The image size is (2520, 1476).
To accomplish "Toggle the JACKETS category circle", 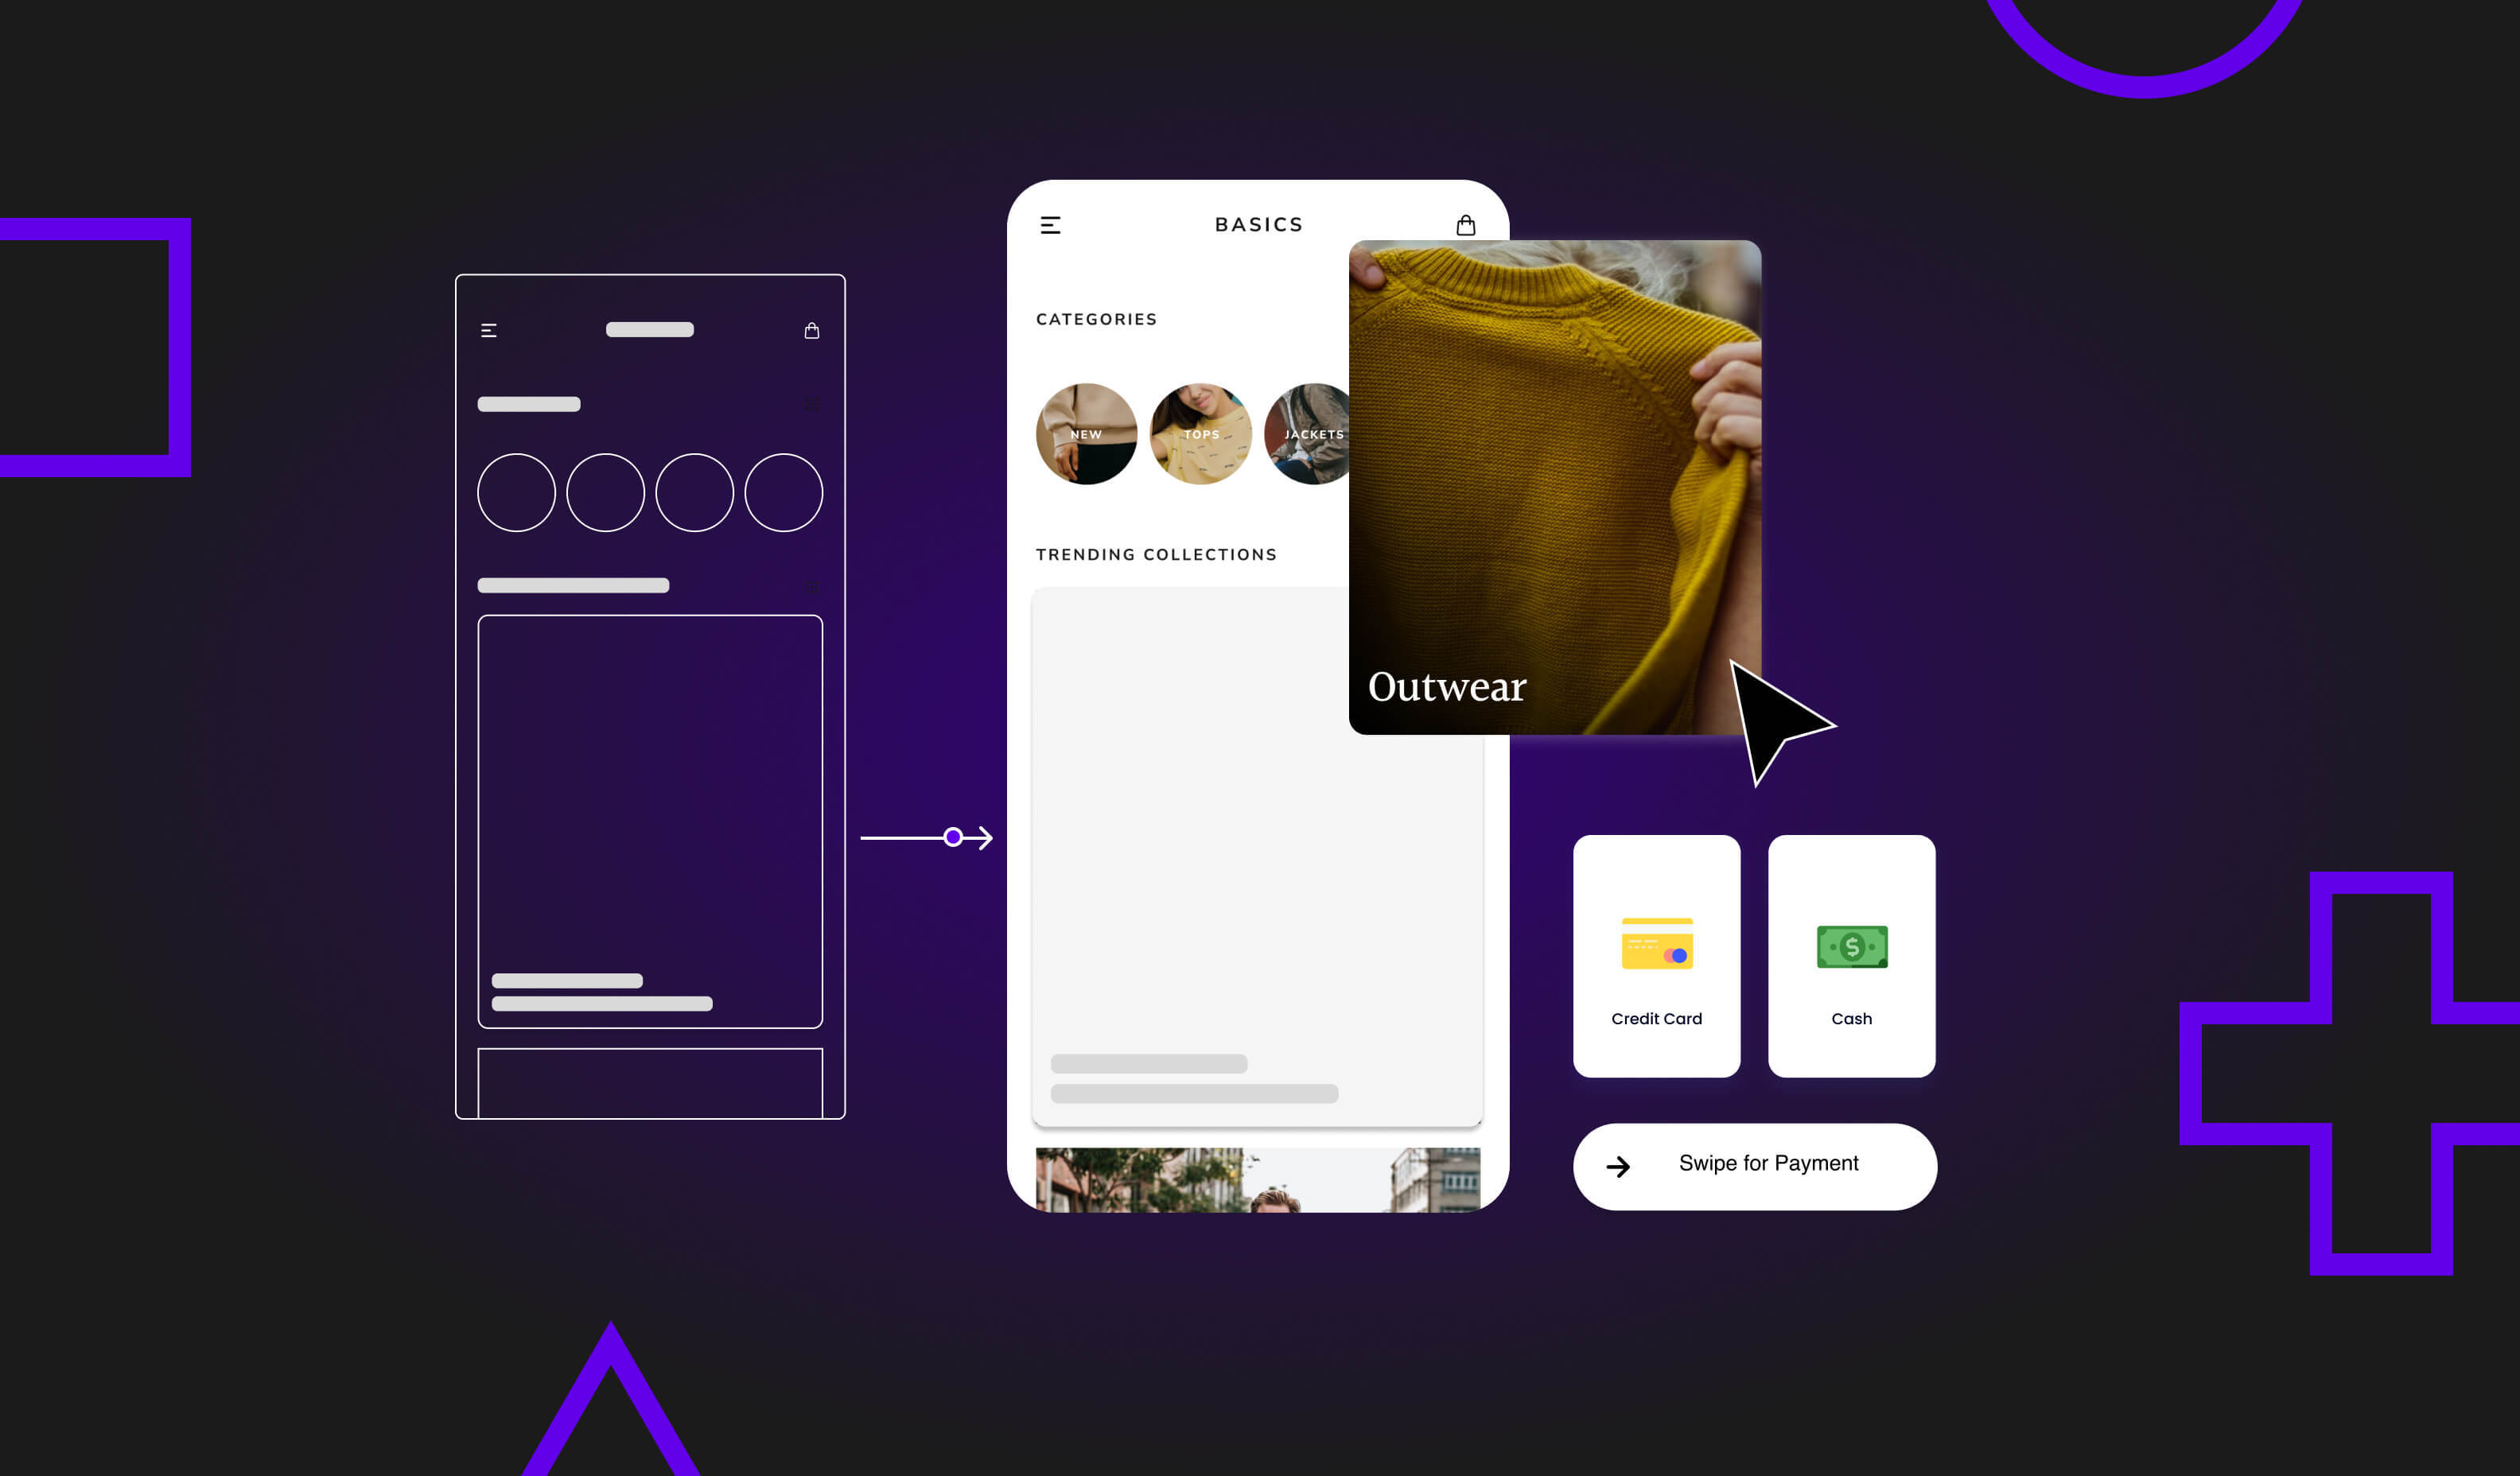I will (x=1311, y=434).
